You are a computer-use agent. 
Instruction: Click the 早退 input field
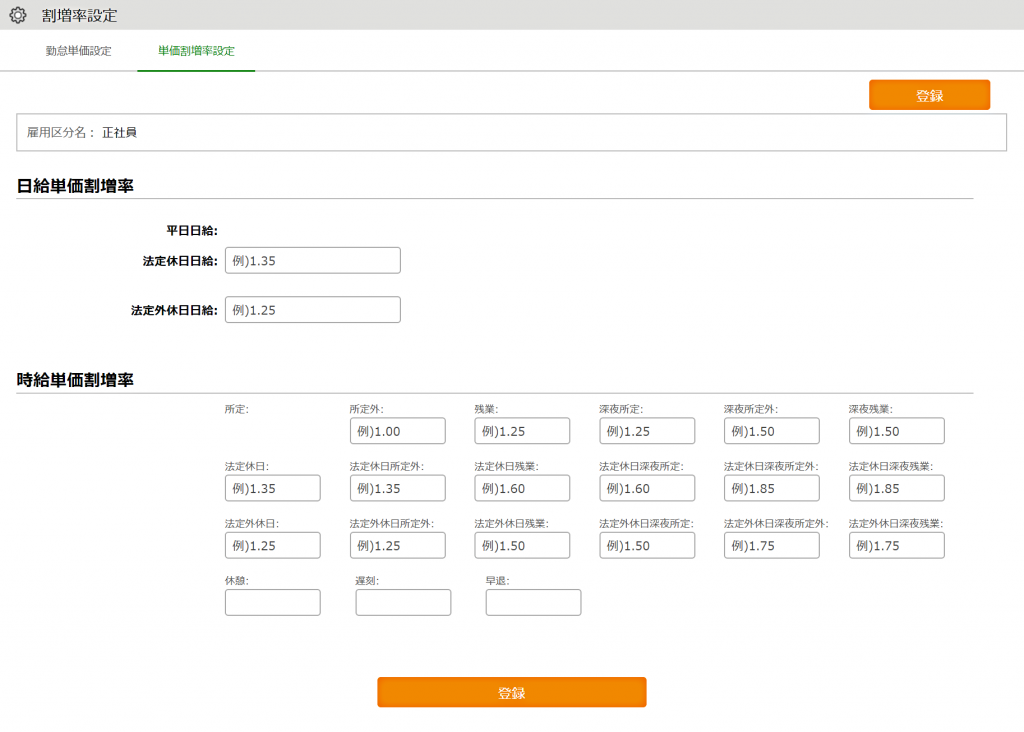(533, 602)
